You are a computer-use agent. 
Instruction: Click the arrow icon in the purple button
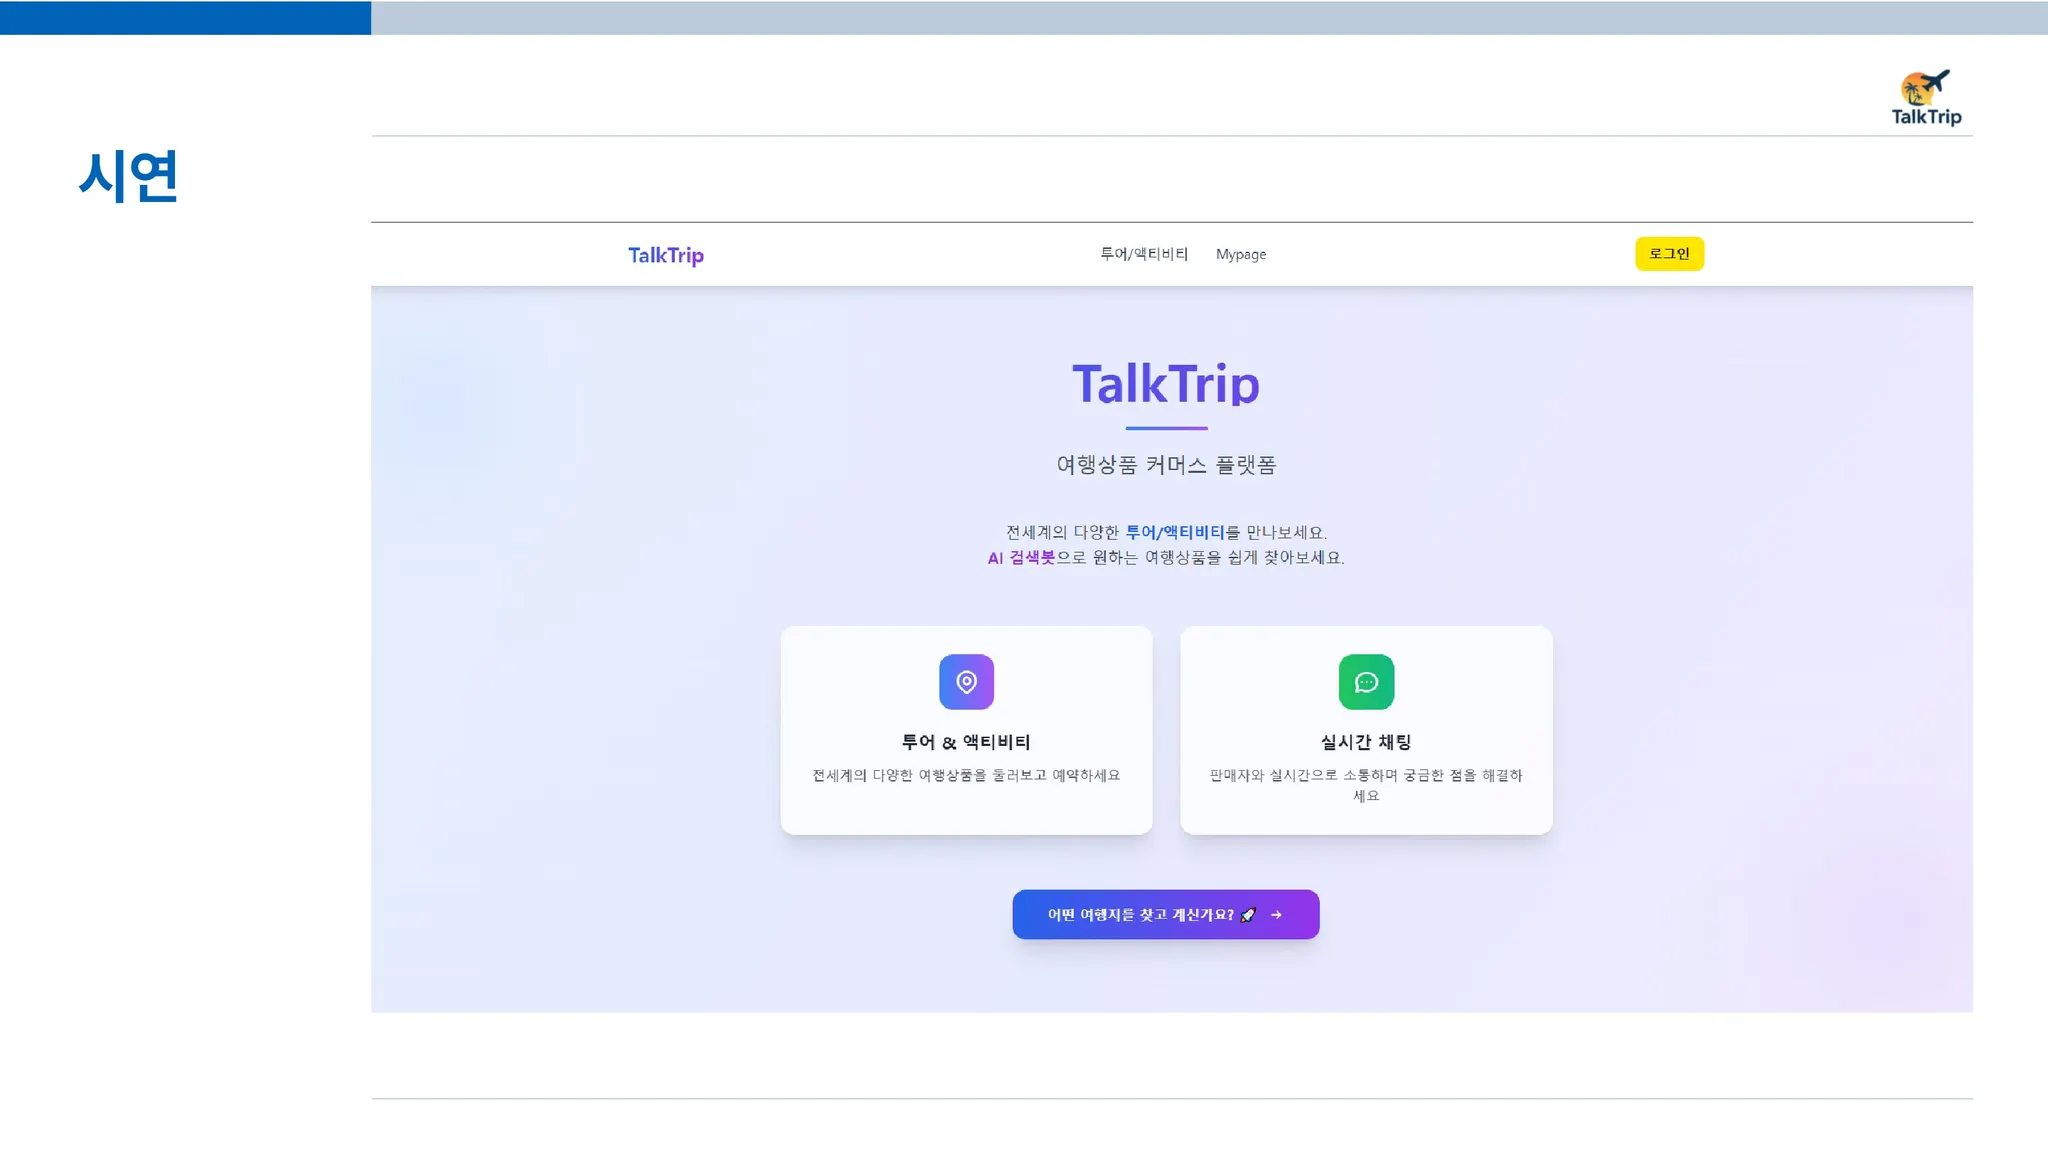[x=1276, y=915]
